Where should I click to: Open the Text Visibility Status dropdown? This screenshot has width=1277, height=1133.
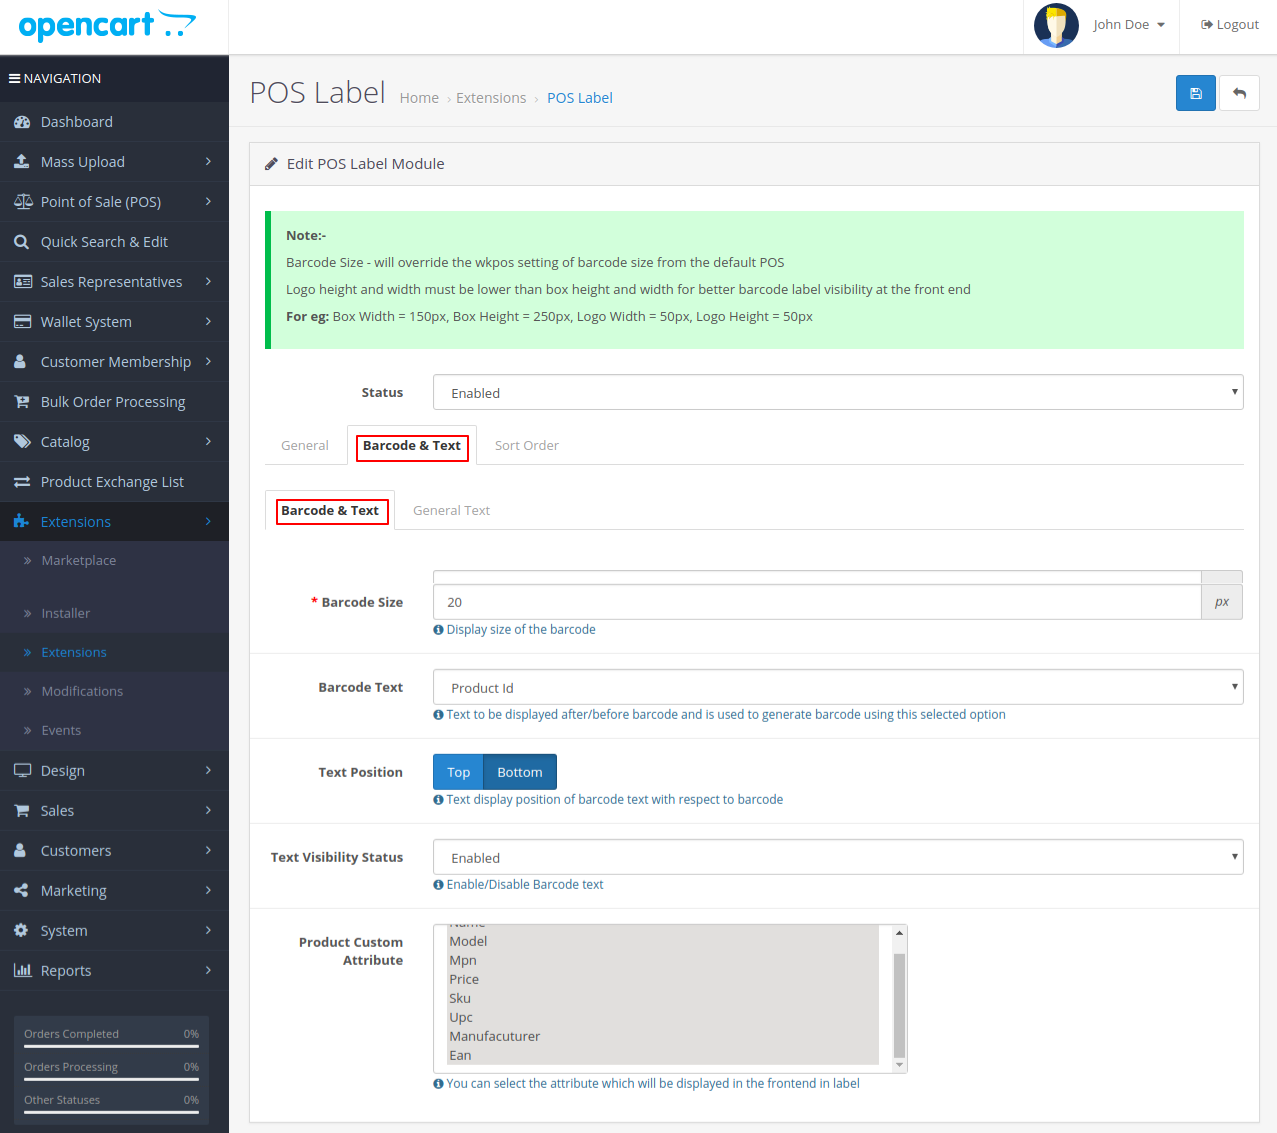pyautogui.click(x=838, y=857)
